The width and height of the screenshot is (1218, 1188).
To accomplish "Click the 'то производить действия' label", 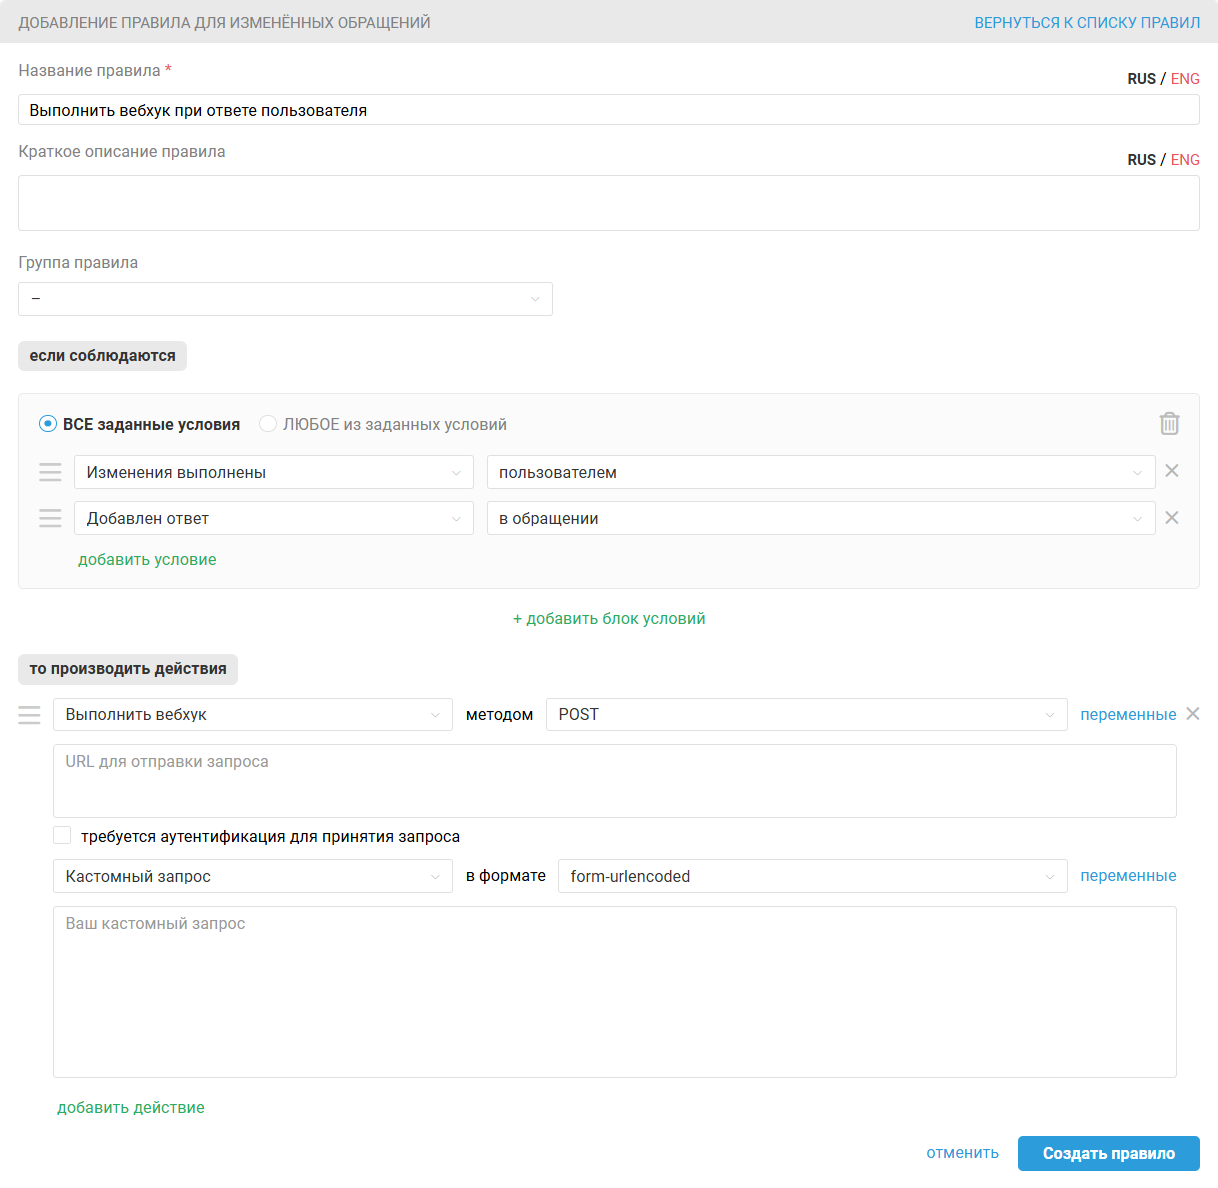I will click(x=128, y=669).
